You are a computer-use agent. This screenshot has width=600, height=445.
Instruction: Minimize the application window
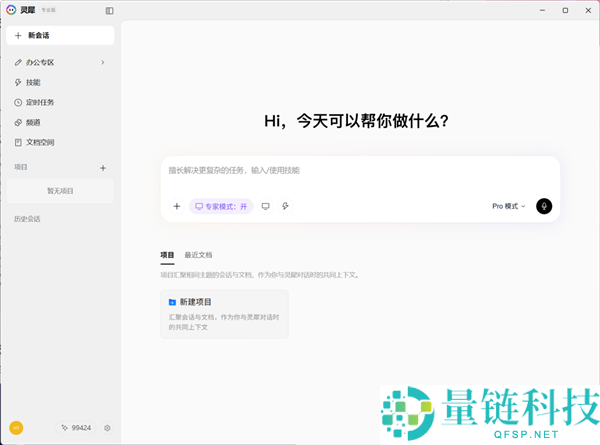pos(542,10)
